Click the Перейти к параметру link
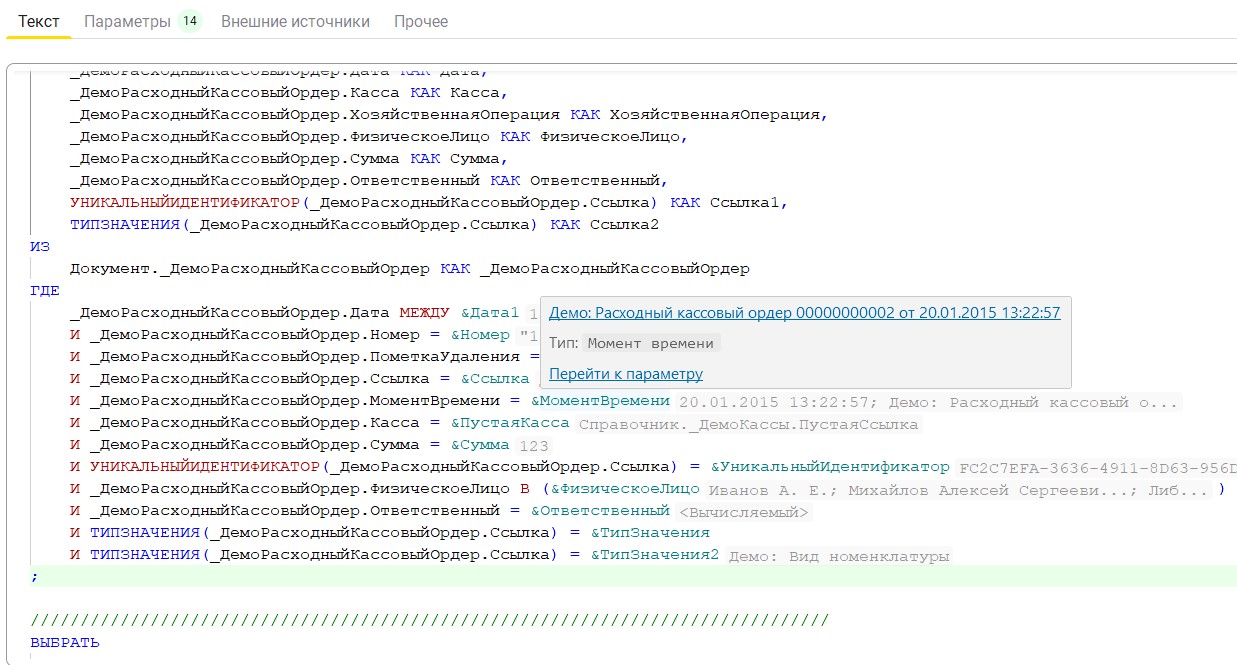Viewport: 1237px width, 665px height. (626, 374)
